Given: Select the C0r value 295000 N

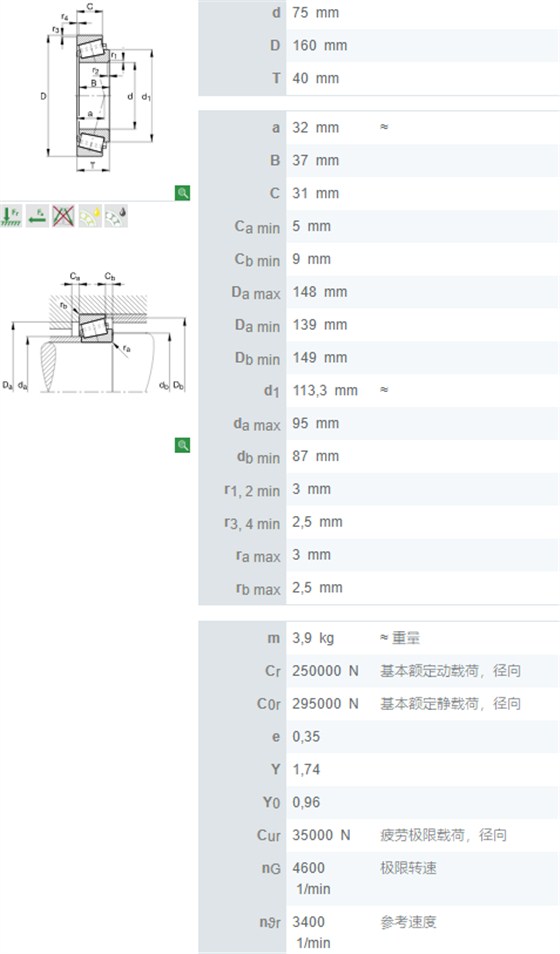Looking at the screenshot, I should click(x=325, y=704).
